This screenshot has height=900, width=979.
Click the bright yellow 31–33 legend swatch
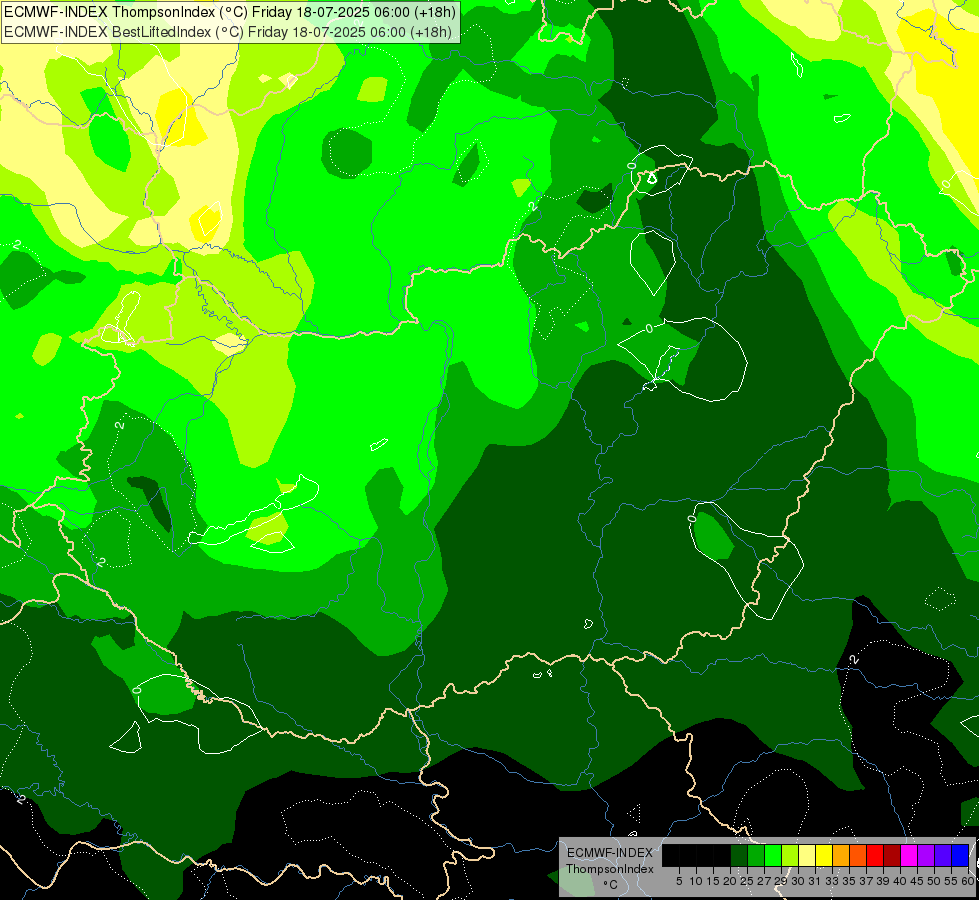[x=824, y=855]
